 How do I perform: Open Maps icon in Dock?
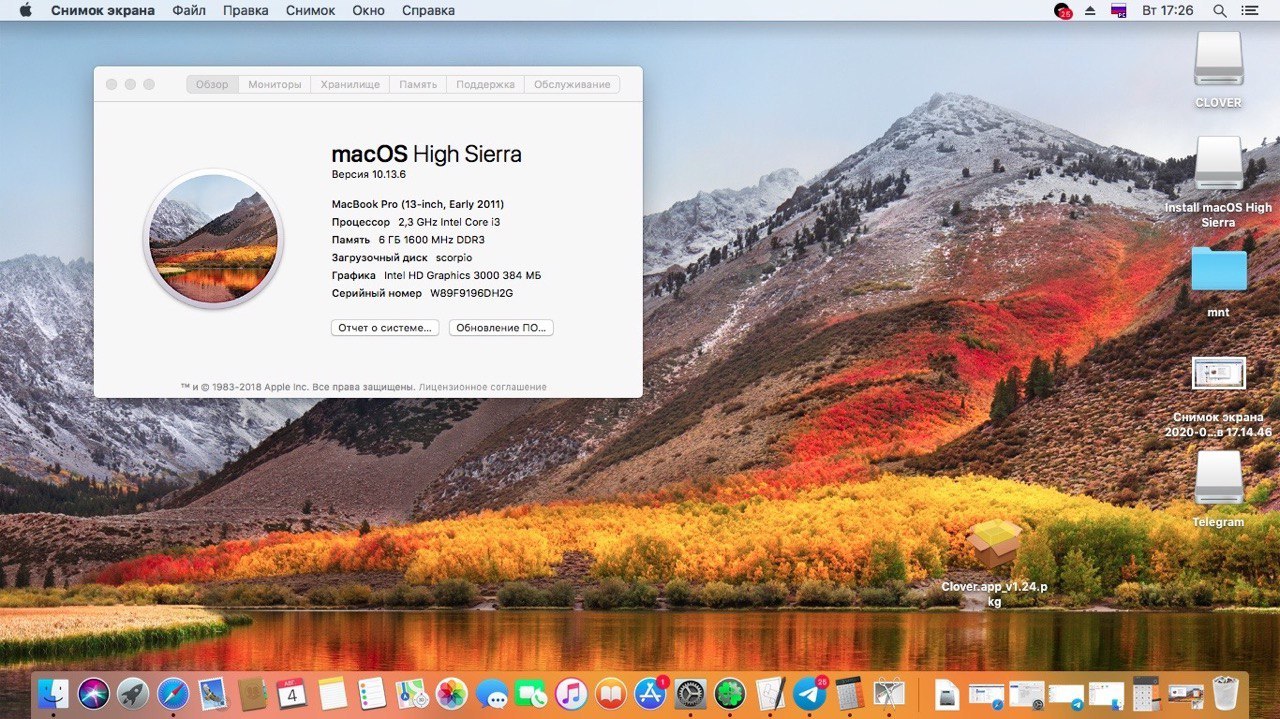coord(411,693)
